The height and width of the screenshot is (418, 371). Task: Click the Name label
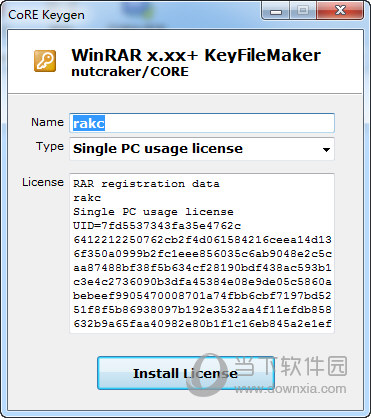[47, 122]
